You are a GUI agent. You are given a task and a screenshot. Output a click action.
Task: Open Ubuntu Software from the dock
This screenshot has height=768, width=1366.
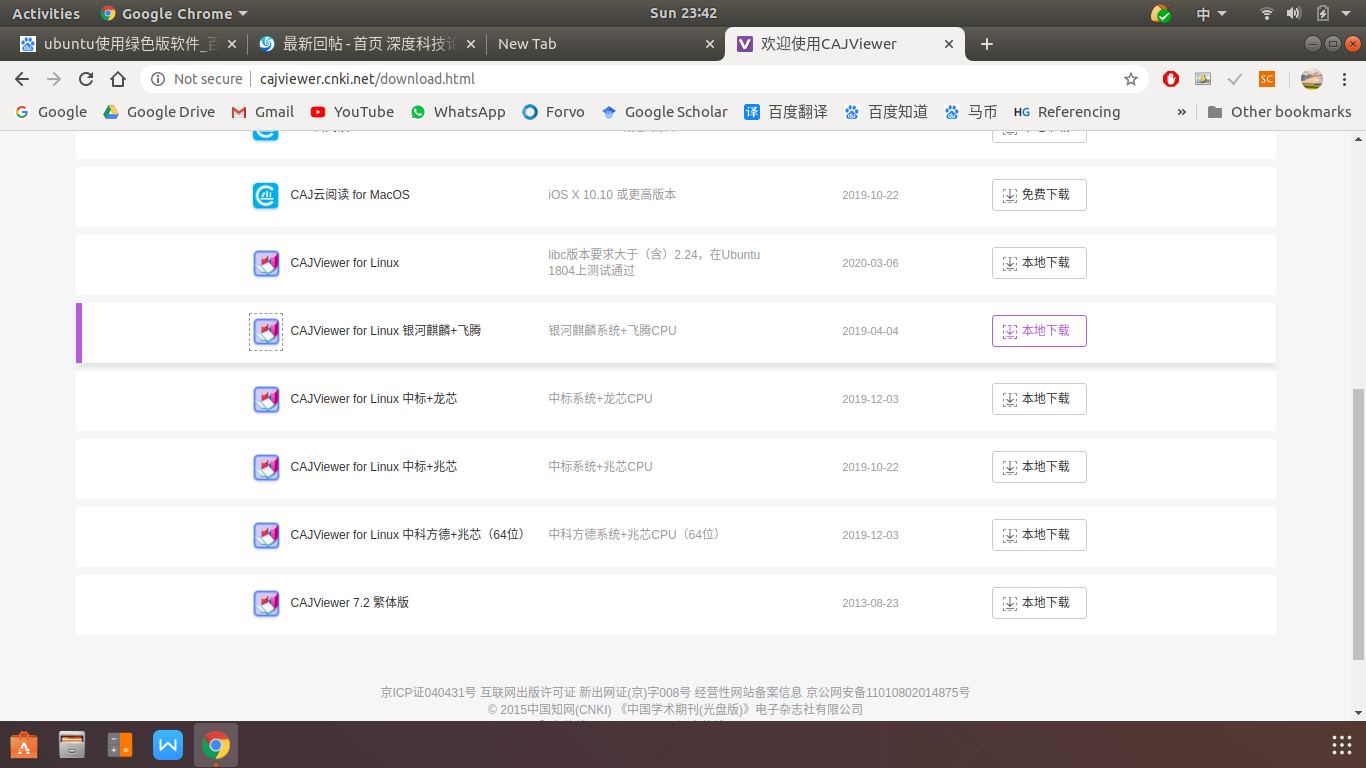pyautogui.click(x=24, y=745)
